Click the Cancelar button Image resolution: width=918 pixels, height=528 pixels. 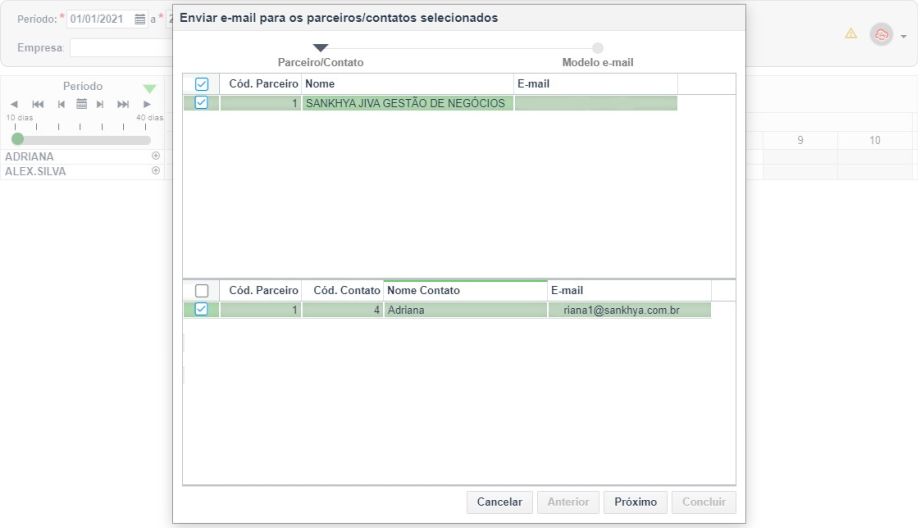pos(499,502)
